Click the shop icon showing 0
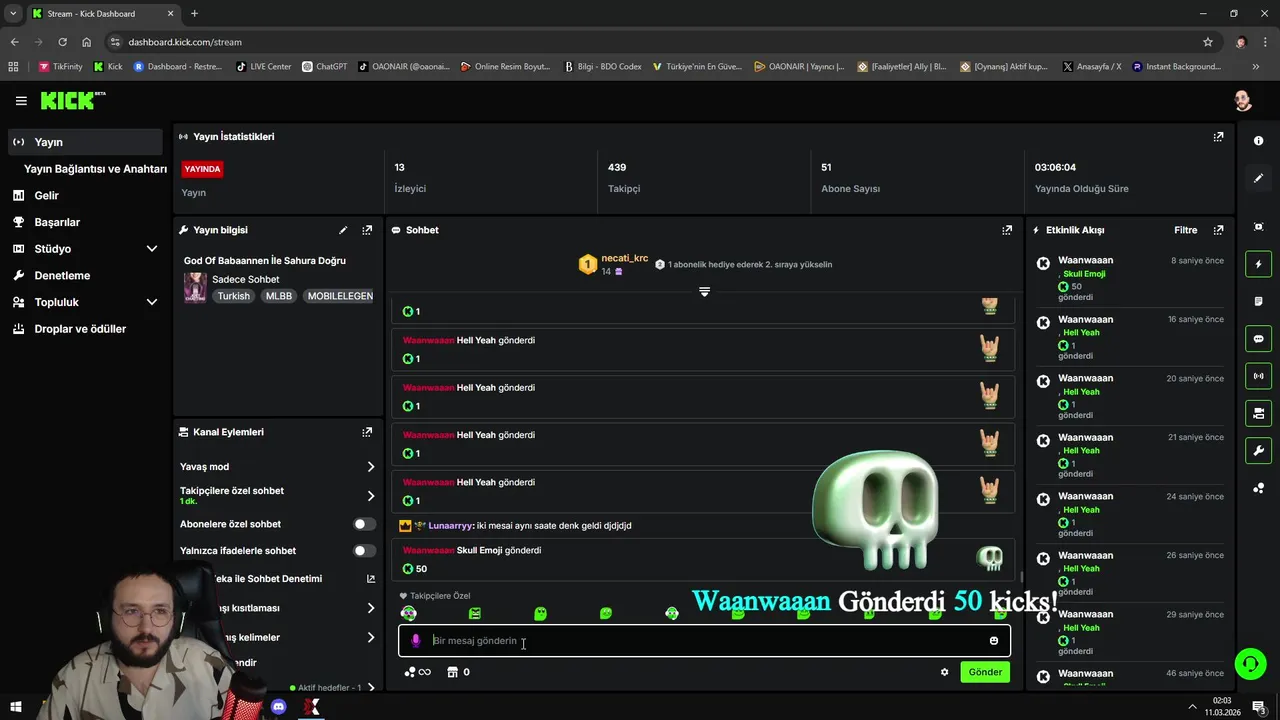This screenshot has width=1280, height=720. tap(458, 672)
